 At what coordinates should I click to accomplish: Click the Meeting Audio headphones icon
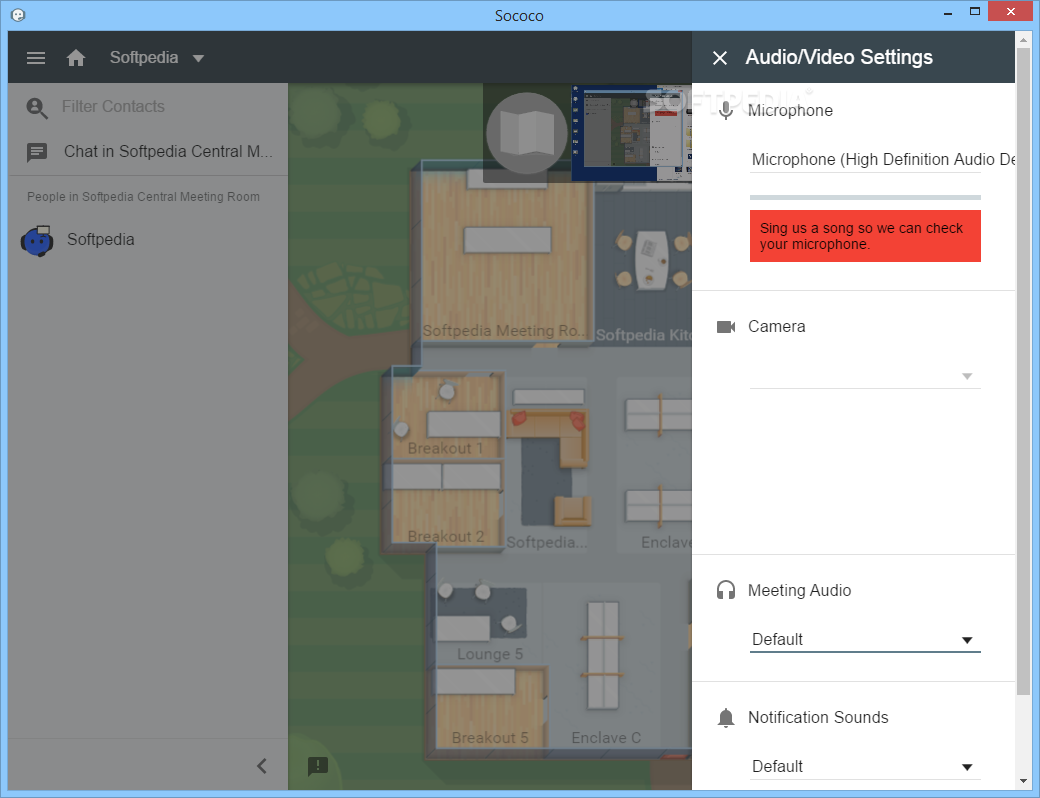point(726,590)
